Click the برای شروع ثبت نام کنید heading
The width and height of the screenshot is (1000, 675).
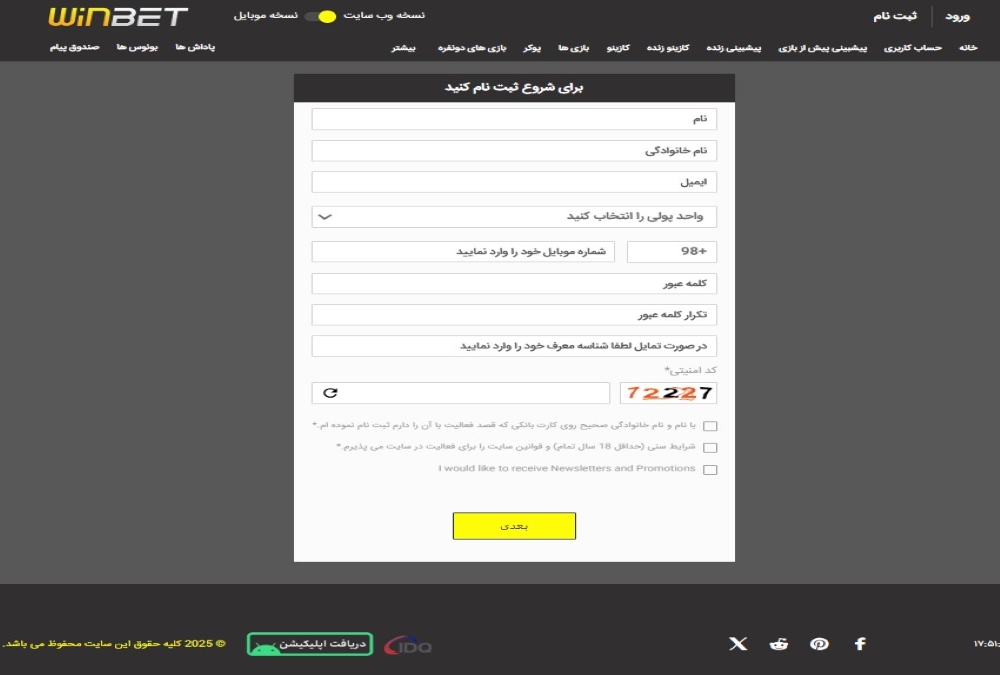click(x=514, y=87)
